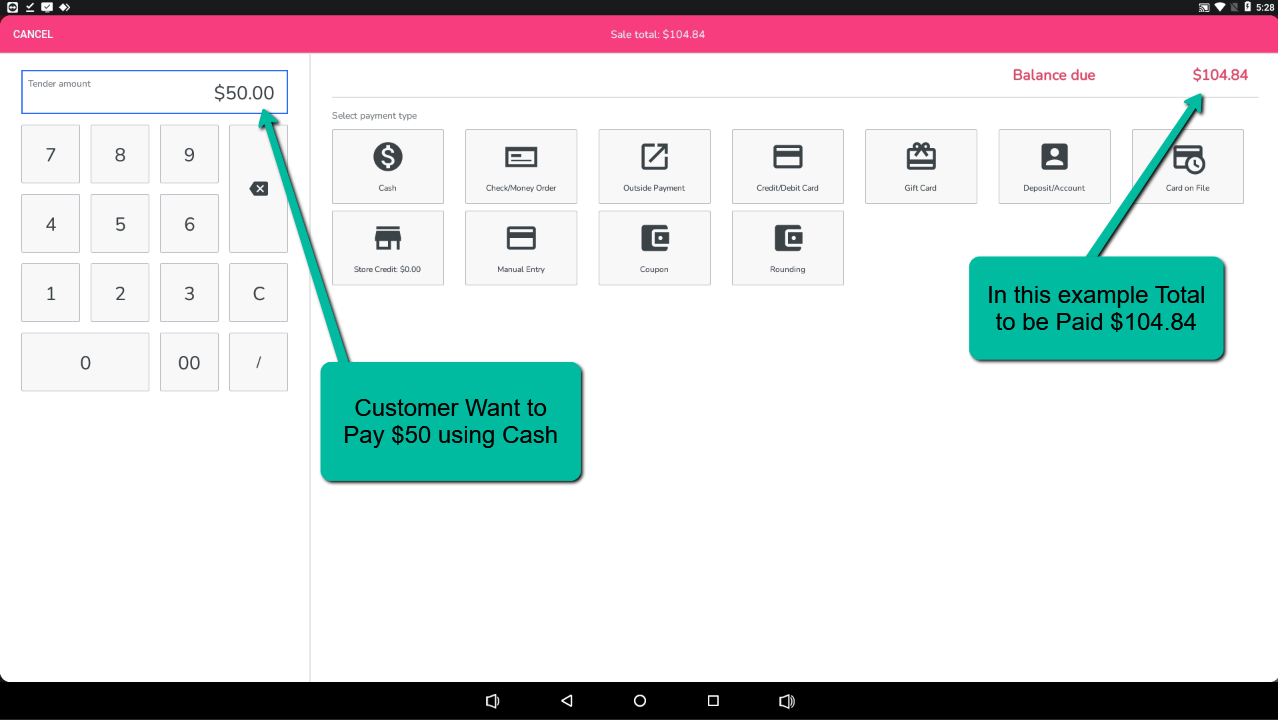Tap Android Home navigation button
This screenshot has width=1278, height=720.
point(640,701)
